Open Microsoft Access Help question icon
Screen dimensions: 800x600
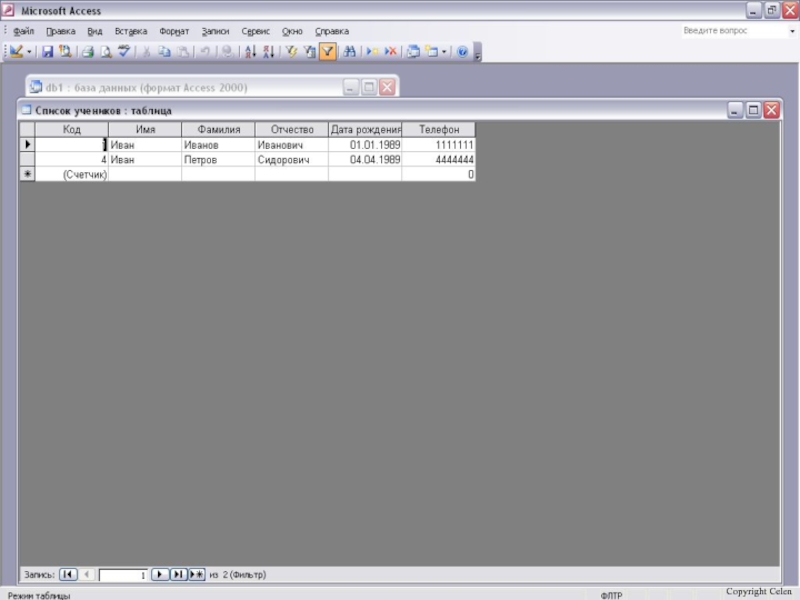click(462, 52)
